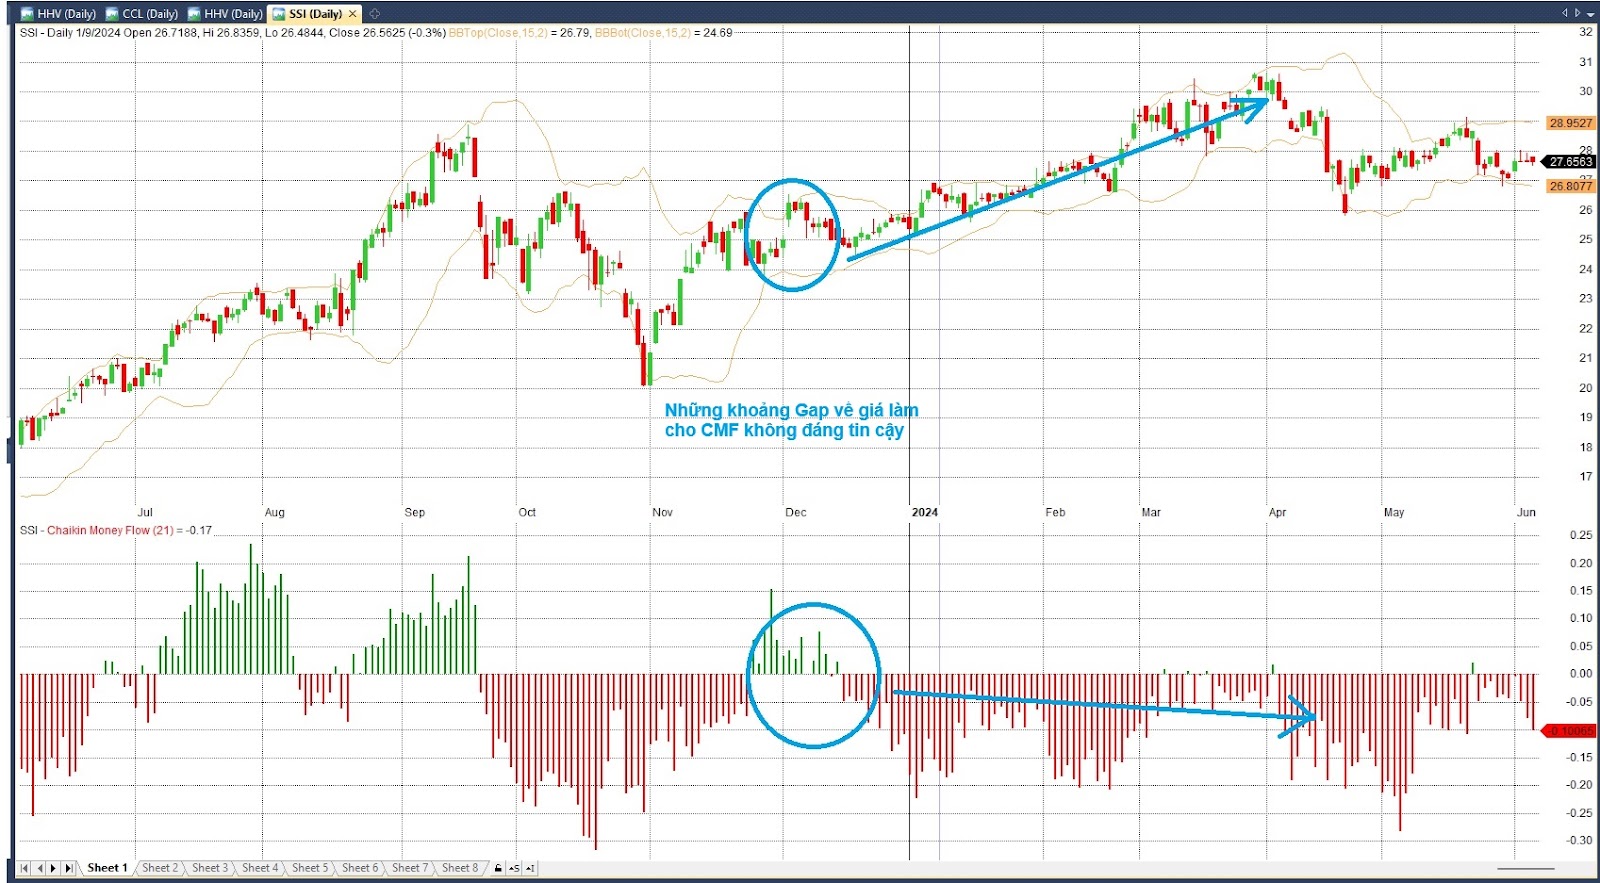The width and height of the screenshot is (1600, 883).
Task: Click the interval link icon ending sheet bar
Action: coord(530,868)
